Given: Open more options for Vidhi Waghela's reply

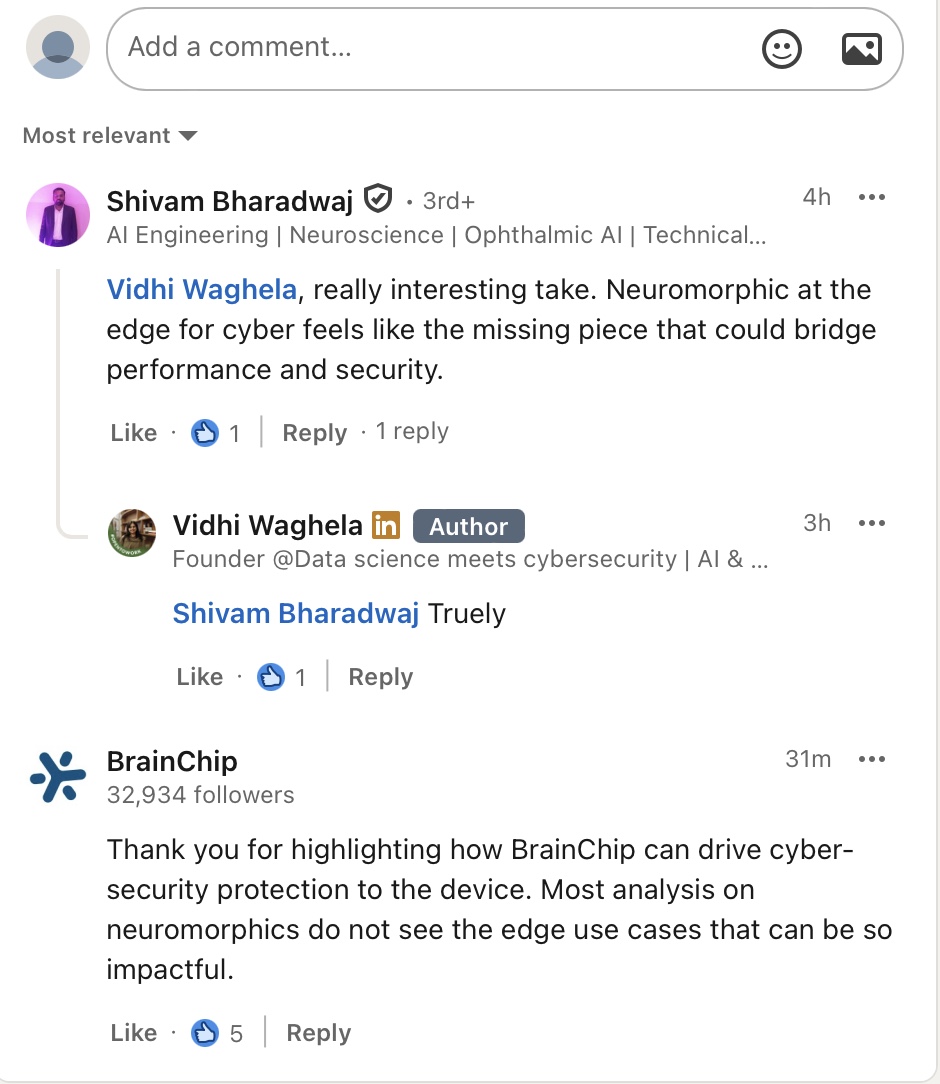Looking at the screenshot, I should 872,523.
